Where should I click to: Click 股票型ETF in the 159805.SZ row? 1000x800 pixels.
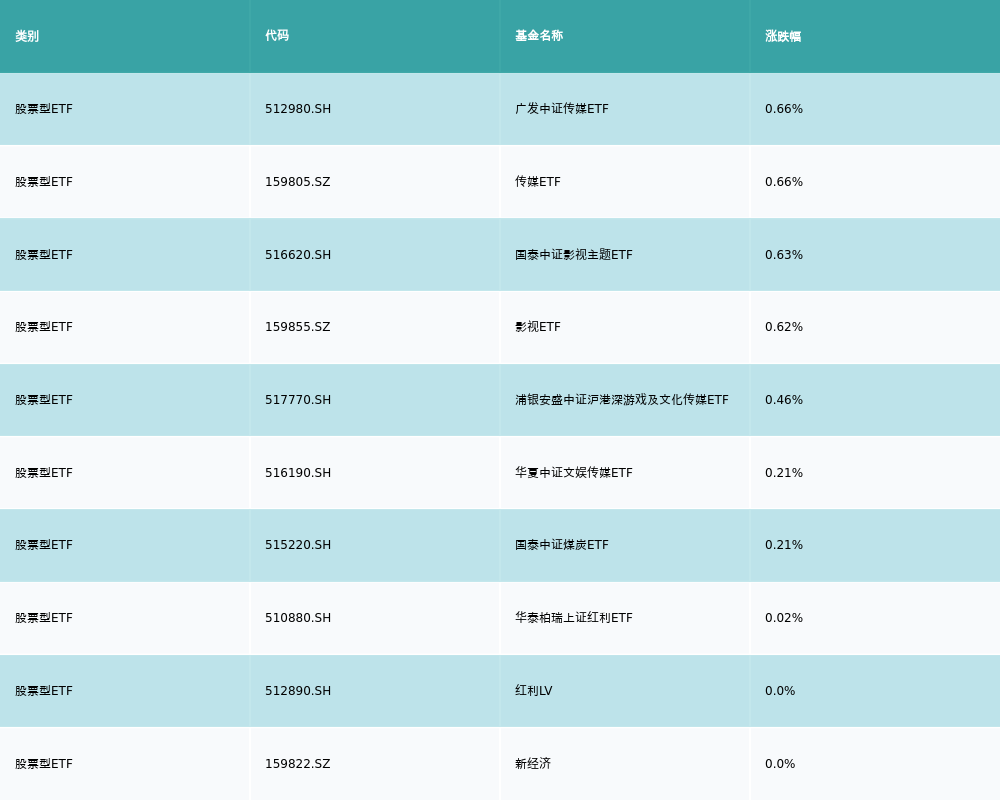[x=44, y=182]
